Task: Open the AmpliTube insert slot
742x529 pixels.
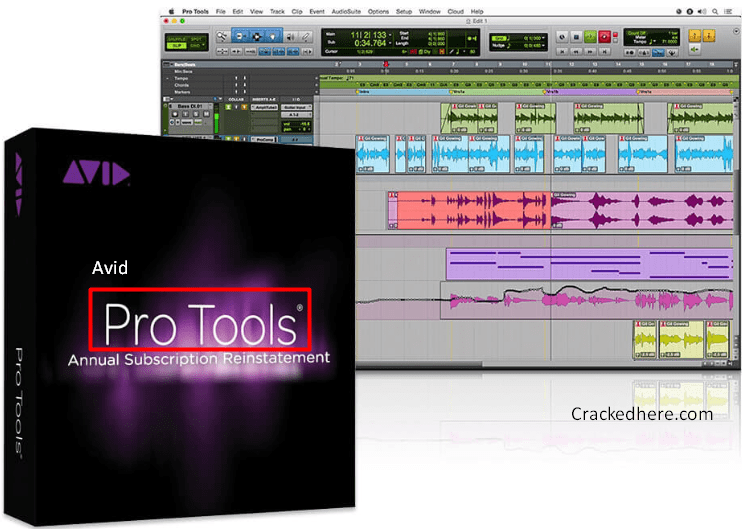Action: tap(264, 107)
